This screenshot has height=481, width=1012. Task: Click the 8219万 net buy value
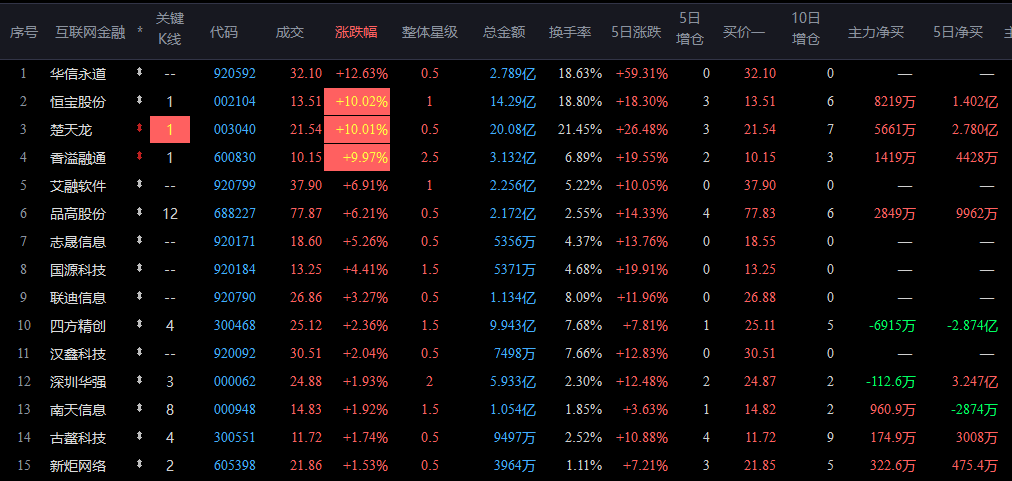896,102
